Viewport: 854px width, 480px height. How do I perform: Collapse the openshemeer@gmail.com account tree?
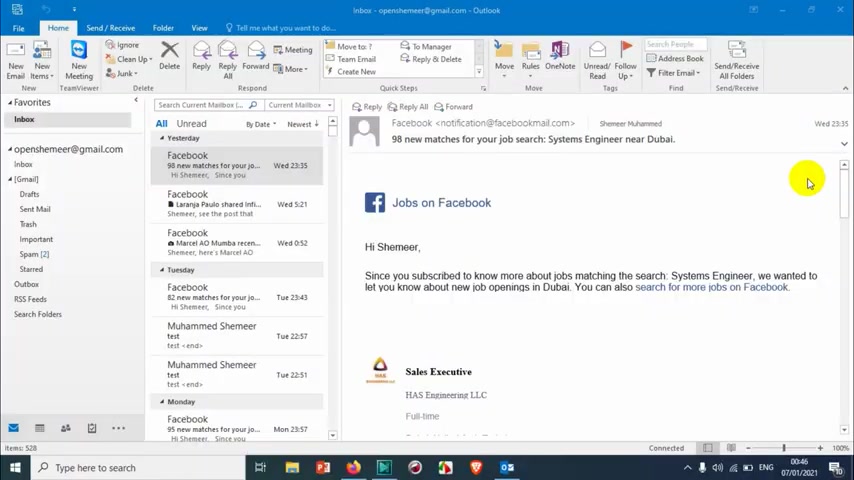10,149
